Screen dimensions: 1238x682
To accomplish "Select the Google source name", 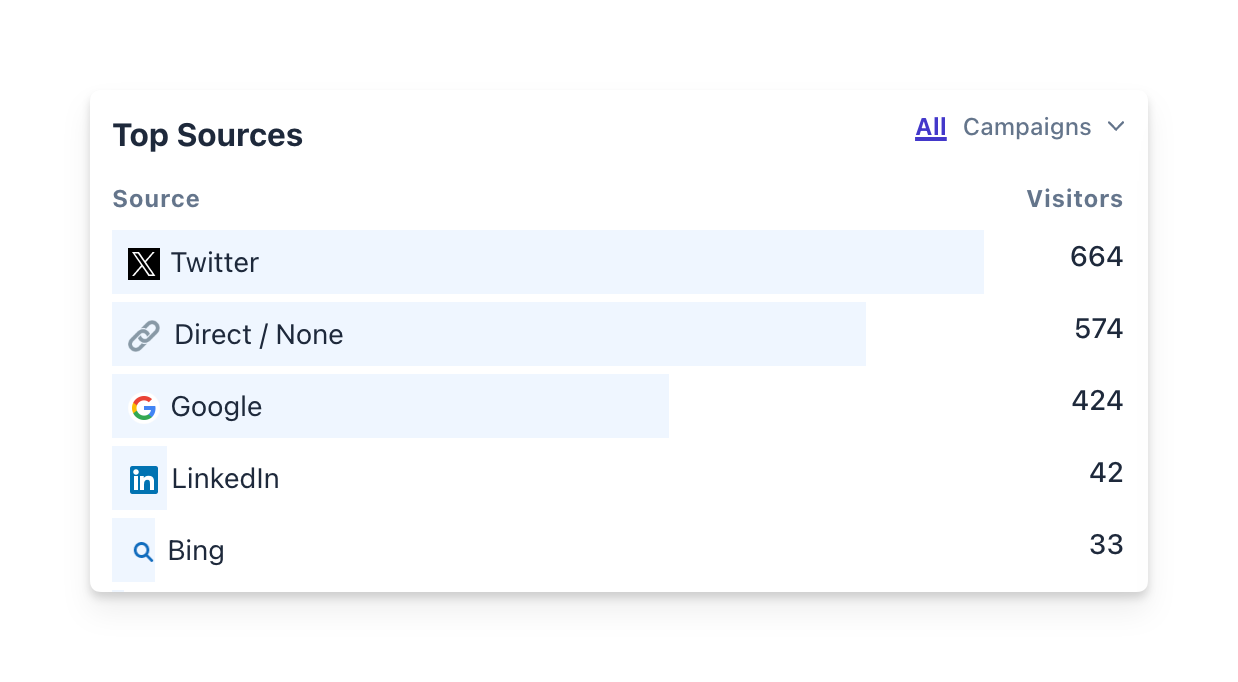I will pos(216,407).
